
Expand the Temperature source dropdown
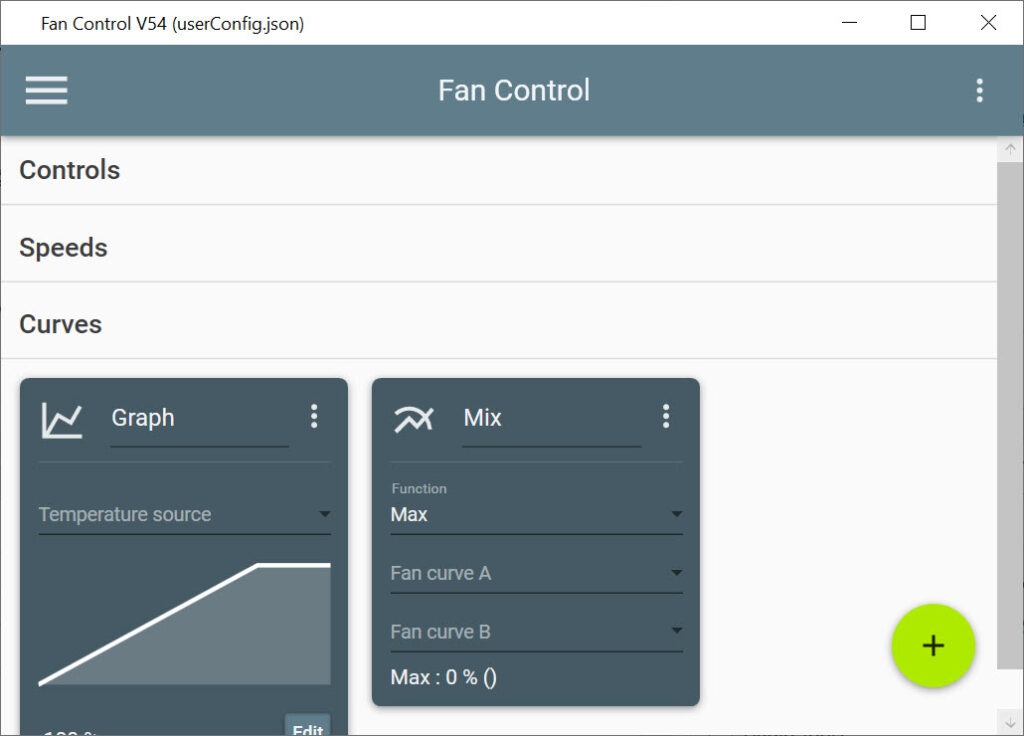(x=185, y=515)
